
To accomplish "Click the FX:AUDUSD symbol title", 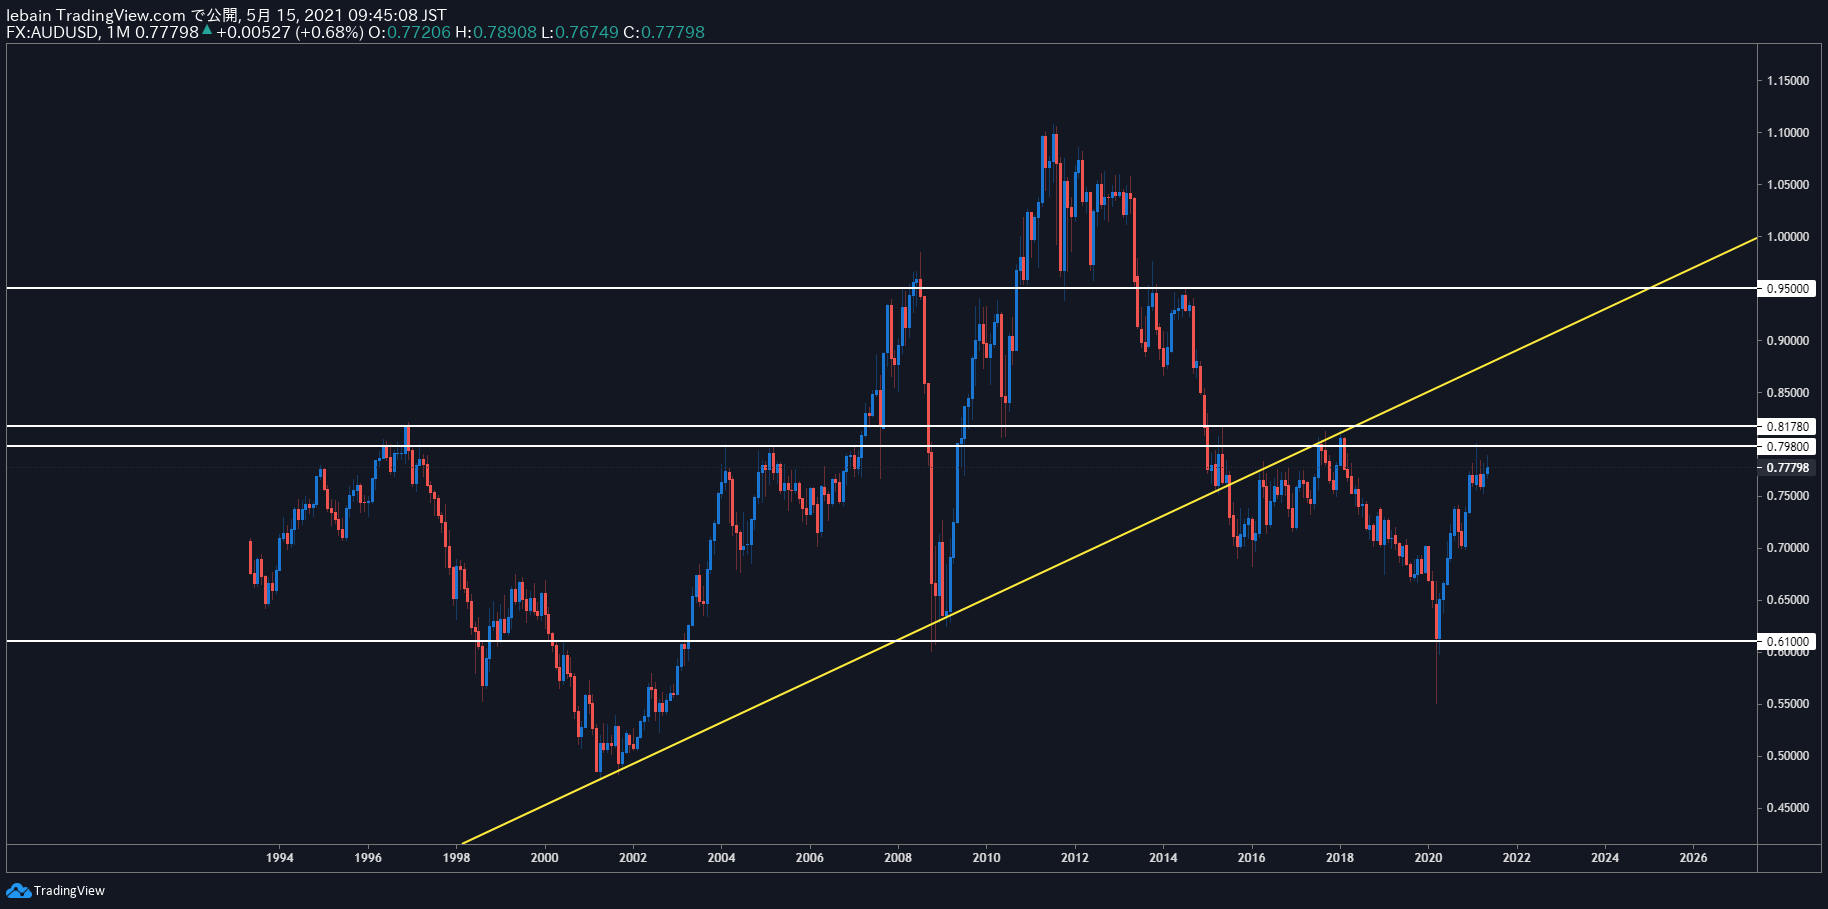I will click(x=52, y=32).
